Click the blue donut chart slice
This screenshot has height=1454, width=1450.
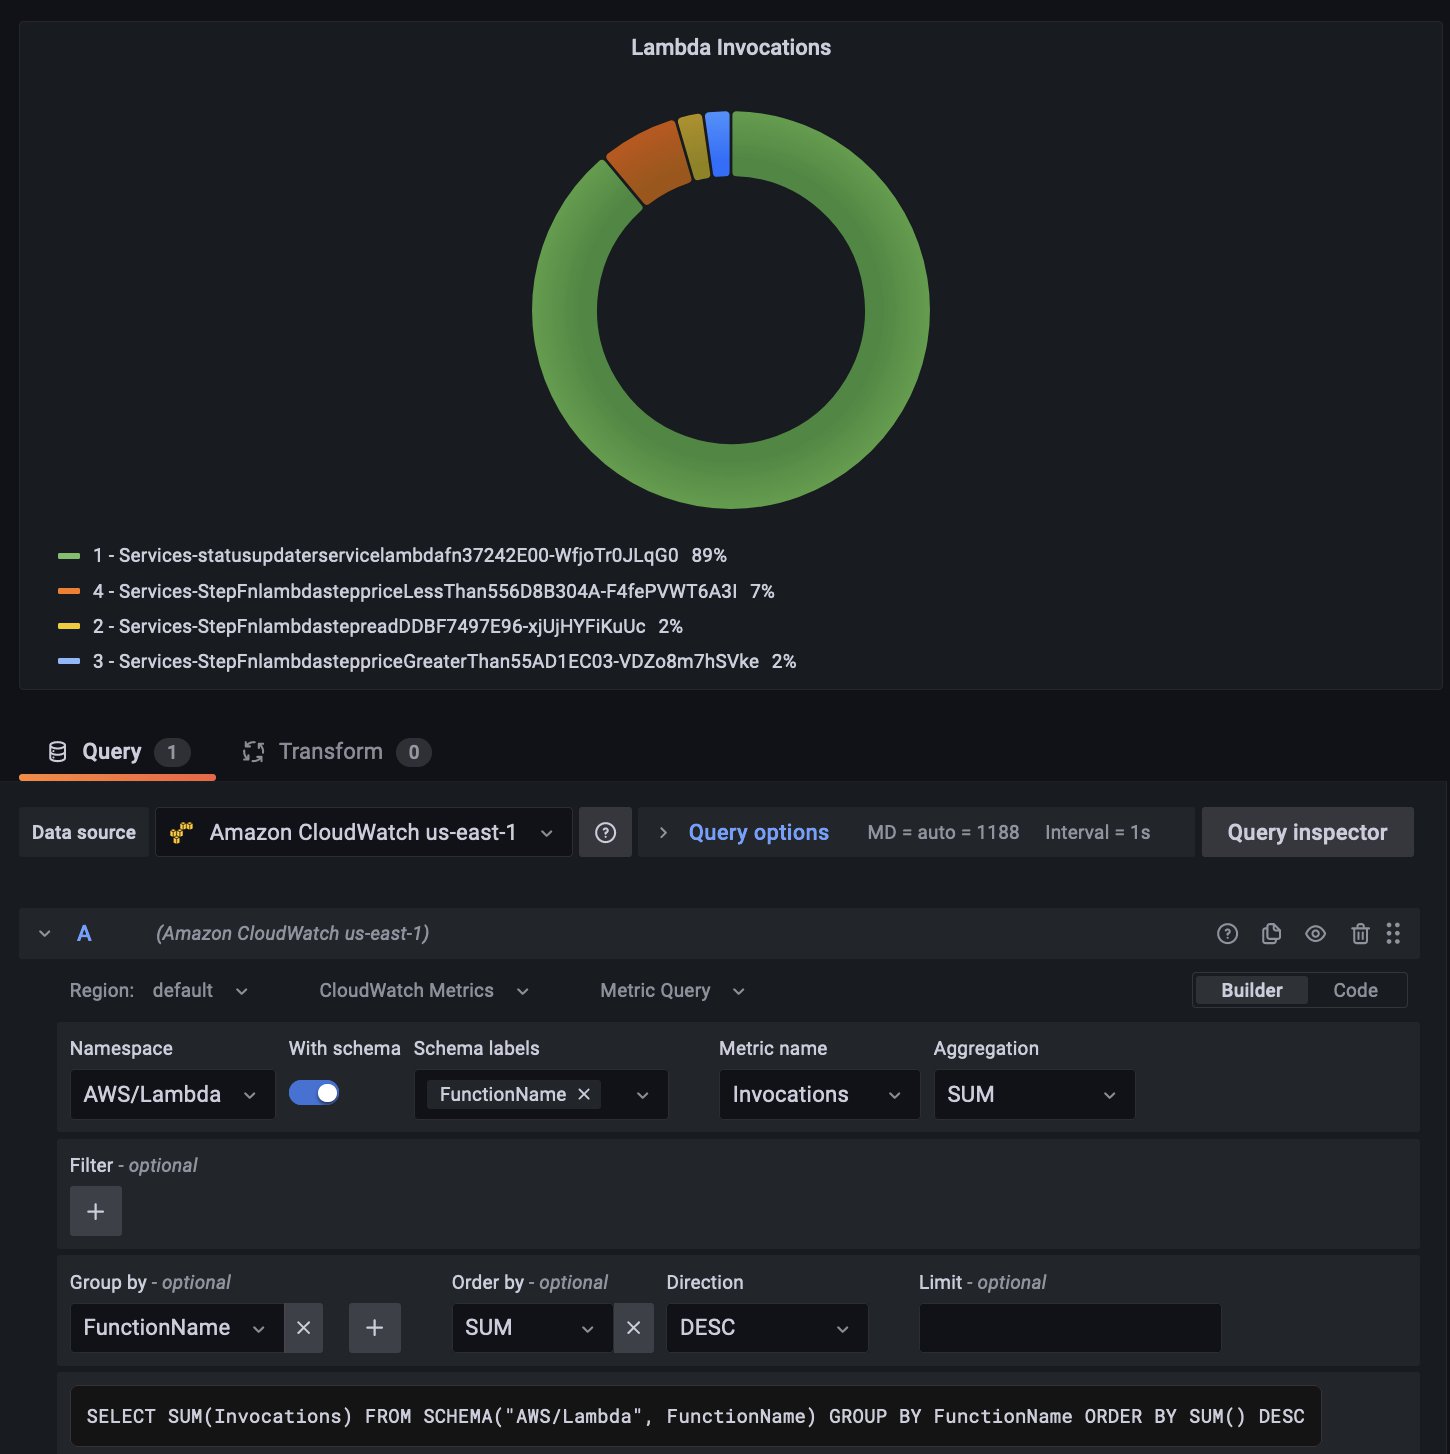(x=718, y=144)
